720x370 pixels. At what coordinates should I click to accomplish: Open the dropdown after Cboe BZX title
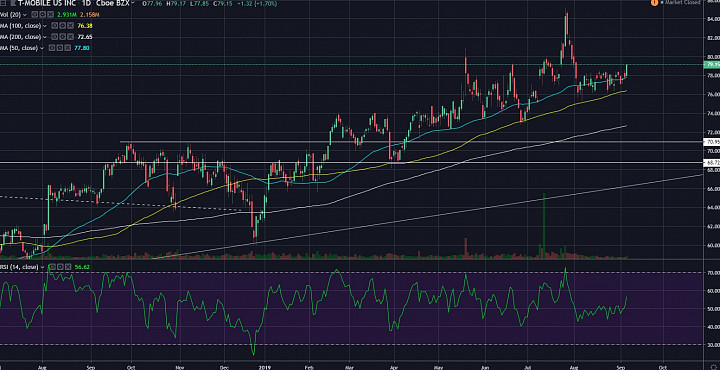133,2
